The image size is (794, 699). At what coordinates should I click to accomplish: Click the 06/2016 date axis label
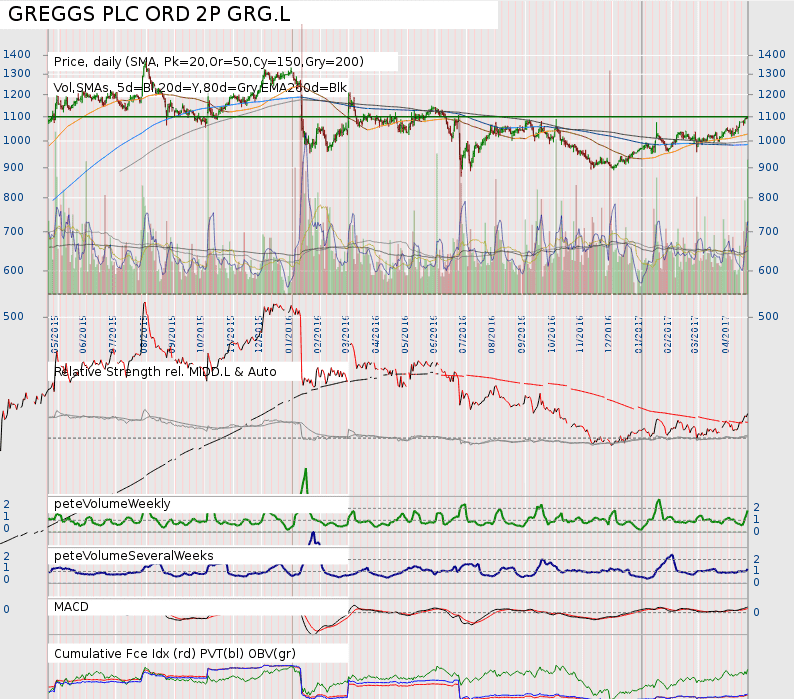[433, 334]
